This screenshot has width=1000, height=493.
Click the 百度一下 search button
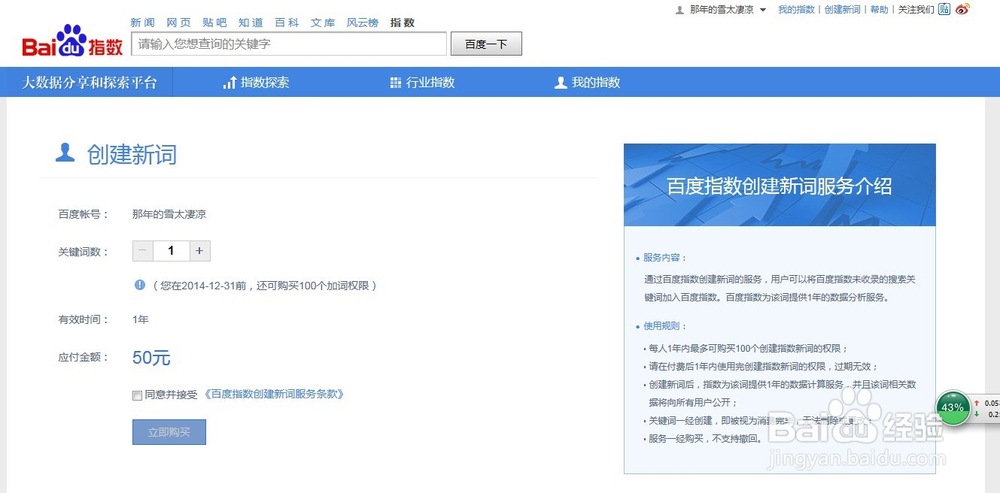[x=486, y=44]
